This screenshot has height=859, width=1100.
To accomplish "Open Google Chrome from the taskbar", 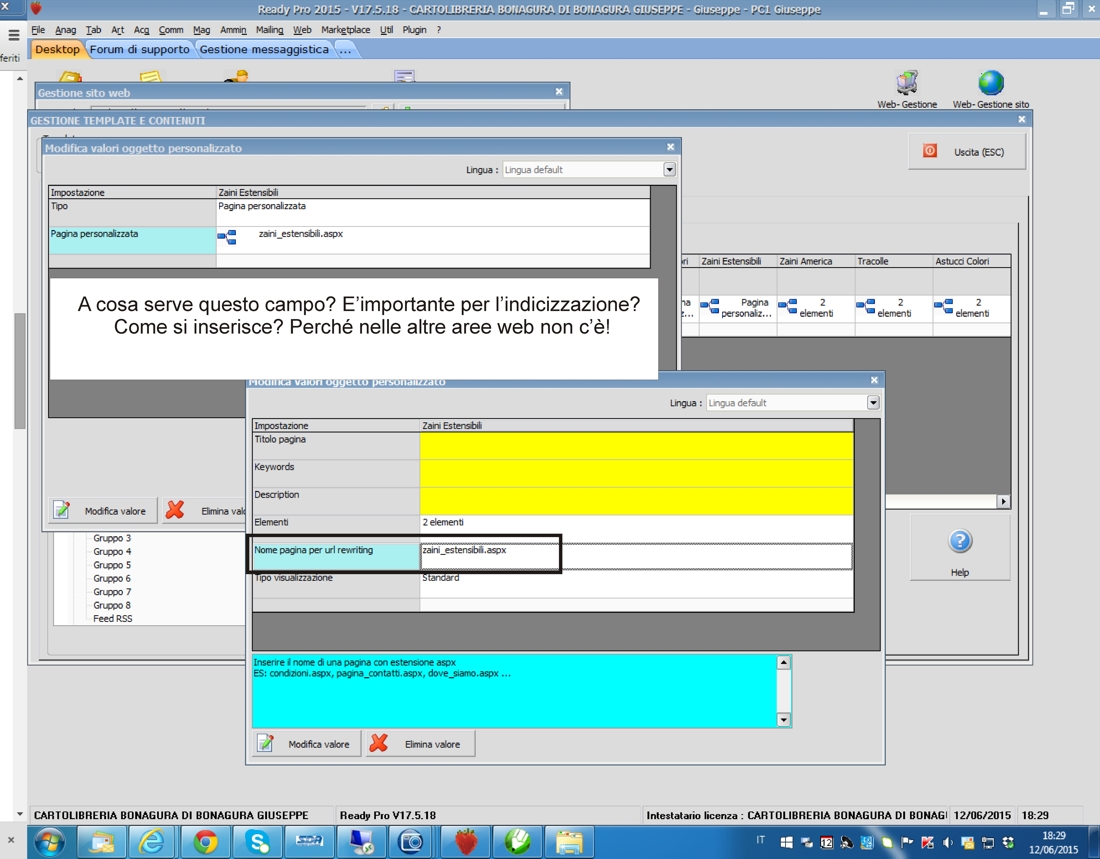I will [x=205, y=841].
